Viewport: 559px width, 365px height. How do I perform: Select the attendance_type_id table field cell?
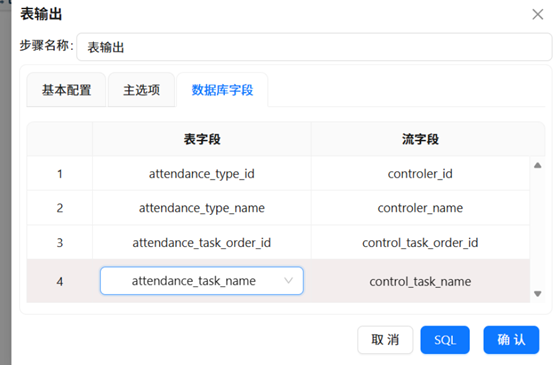coord(202,174)
